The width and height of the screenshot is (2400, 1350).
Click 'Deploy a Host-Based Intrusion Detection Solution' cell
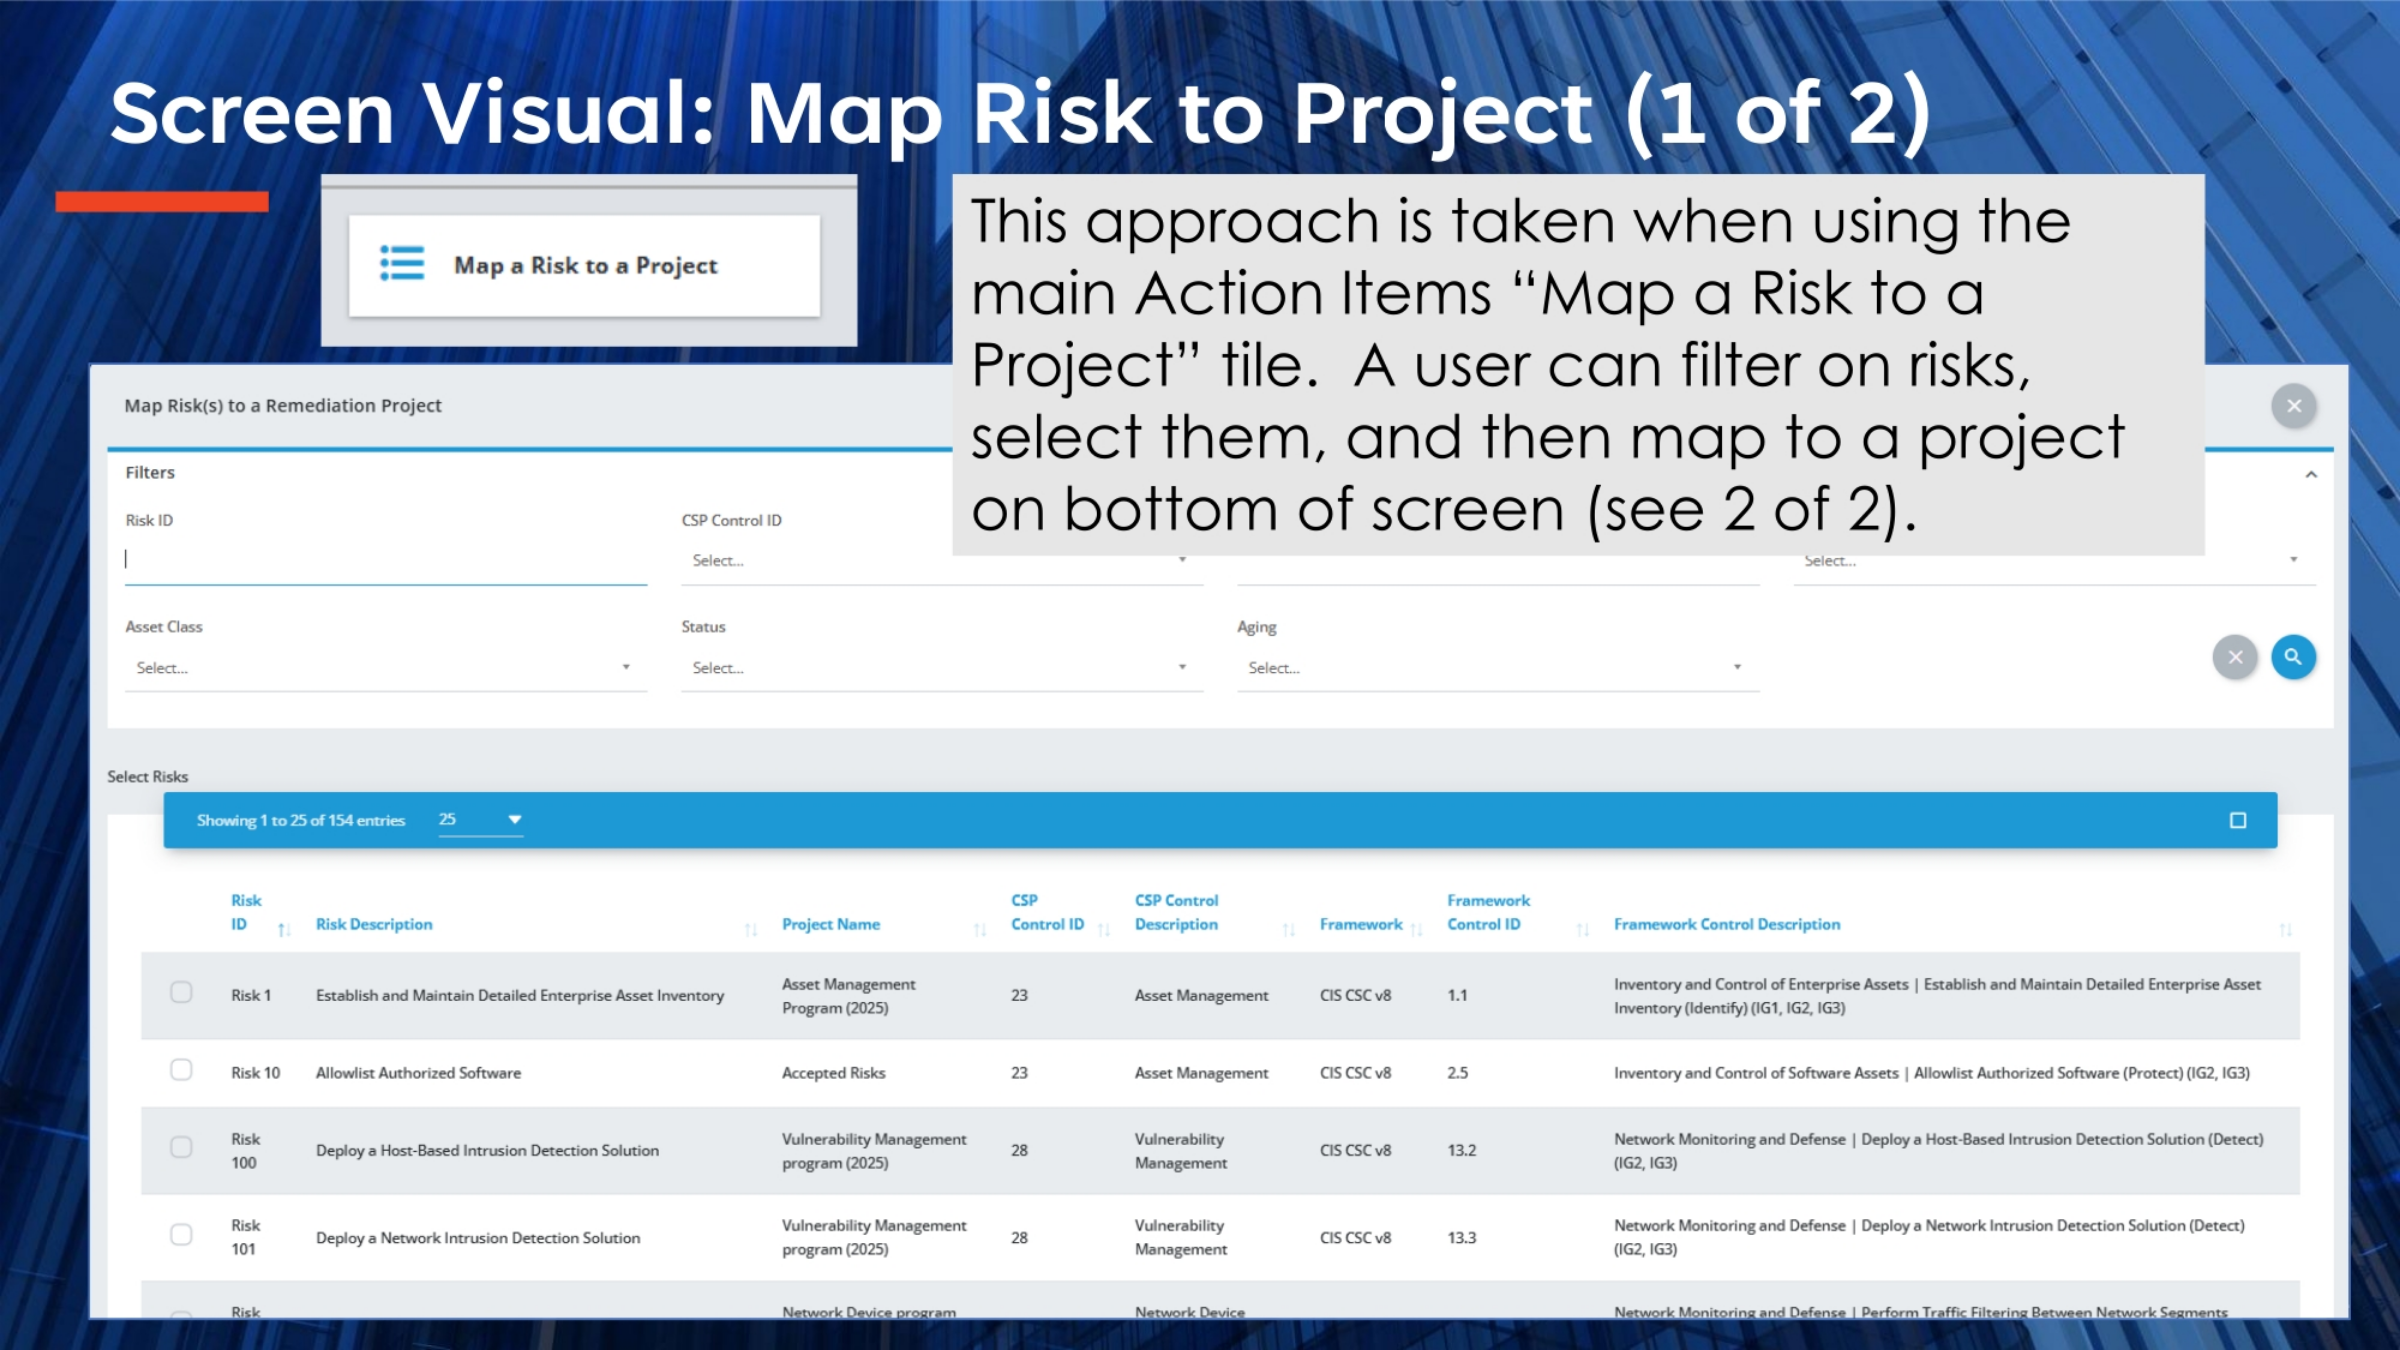click(487, 1150)
